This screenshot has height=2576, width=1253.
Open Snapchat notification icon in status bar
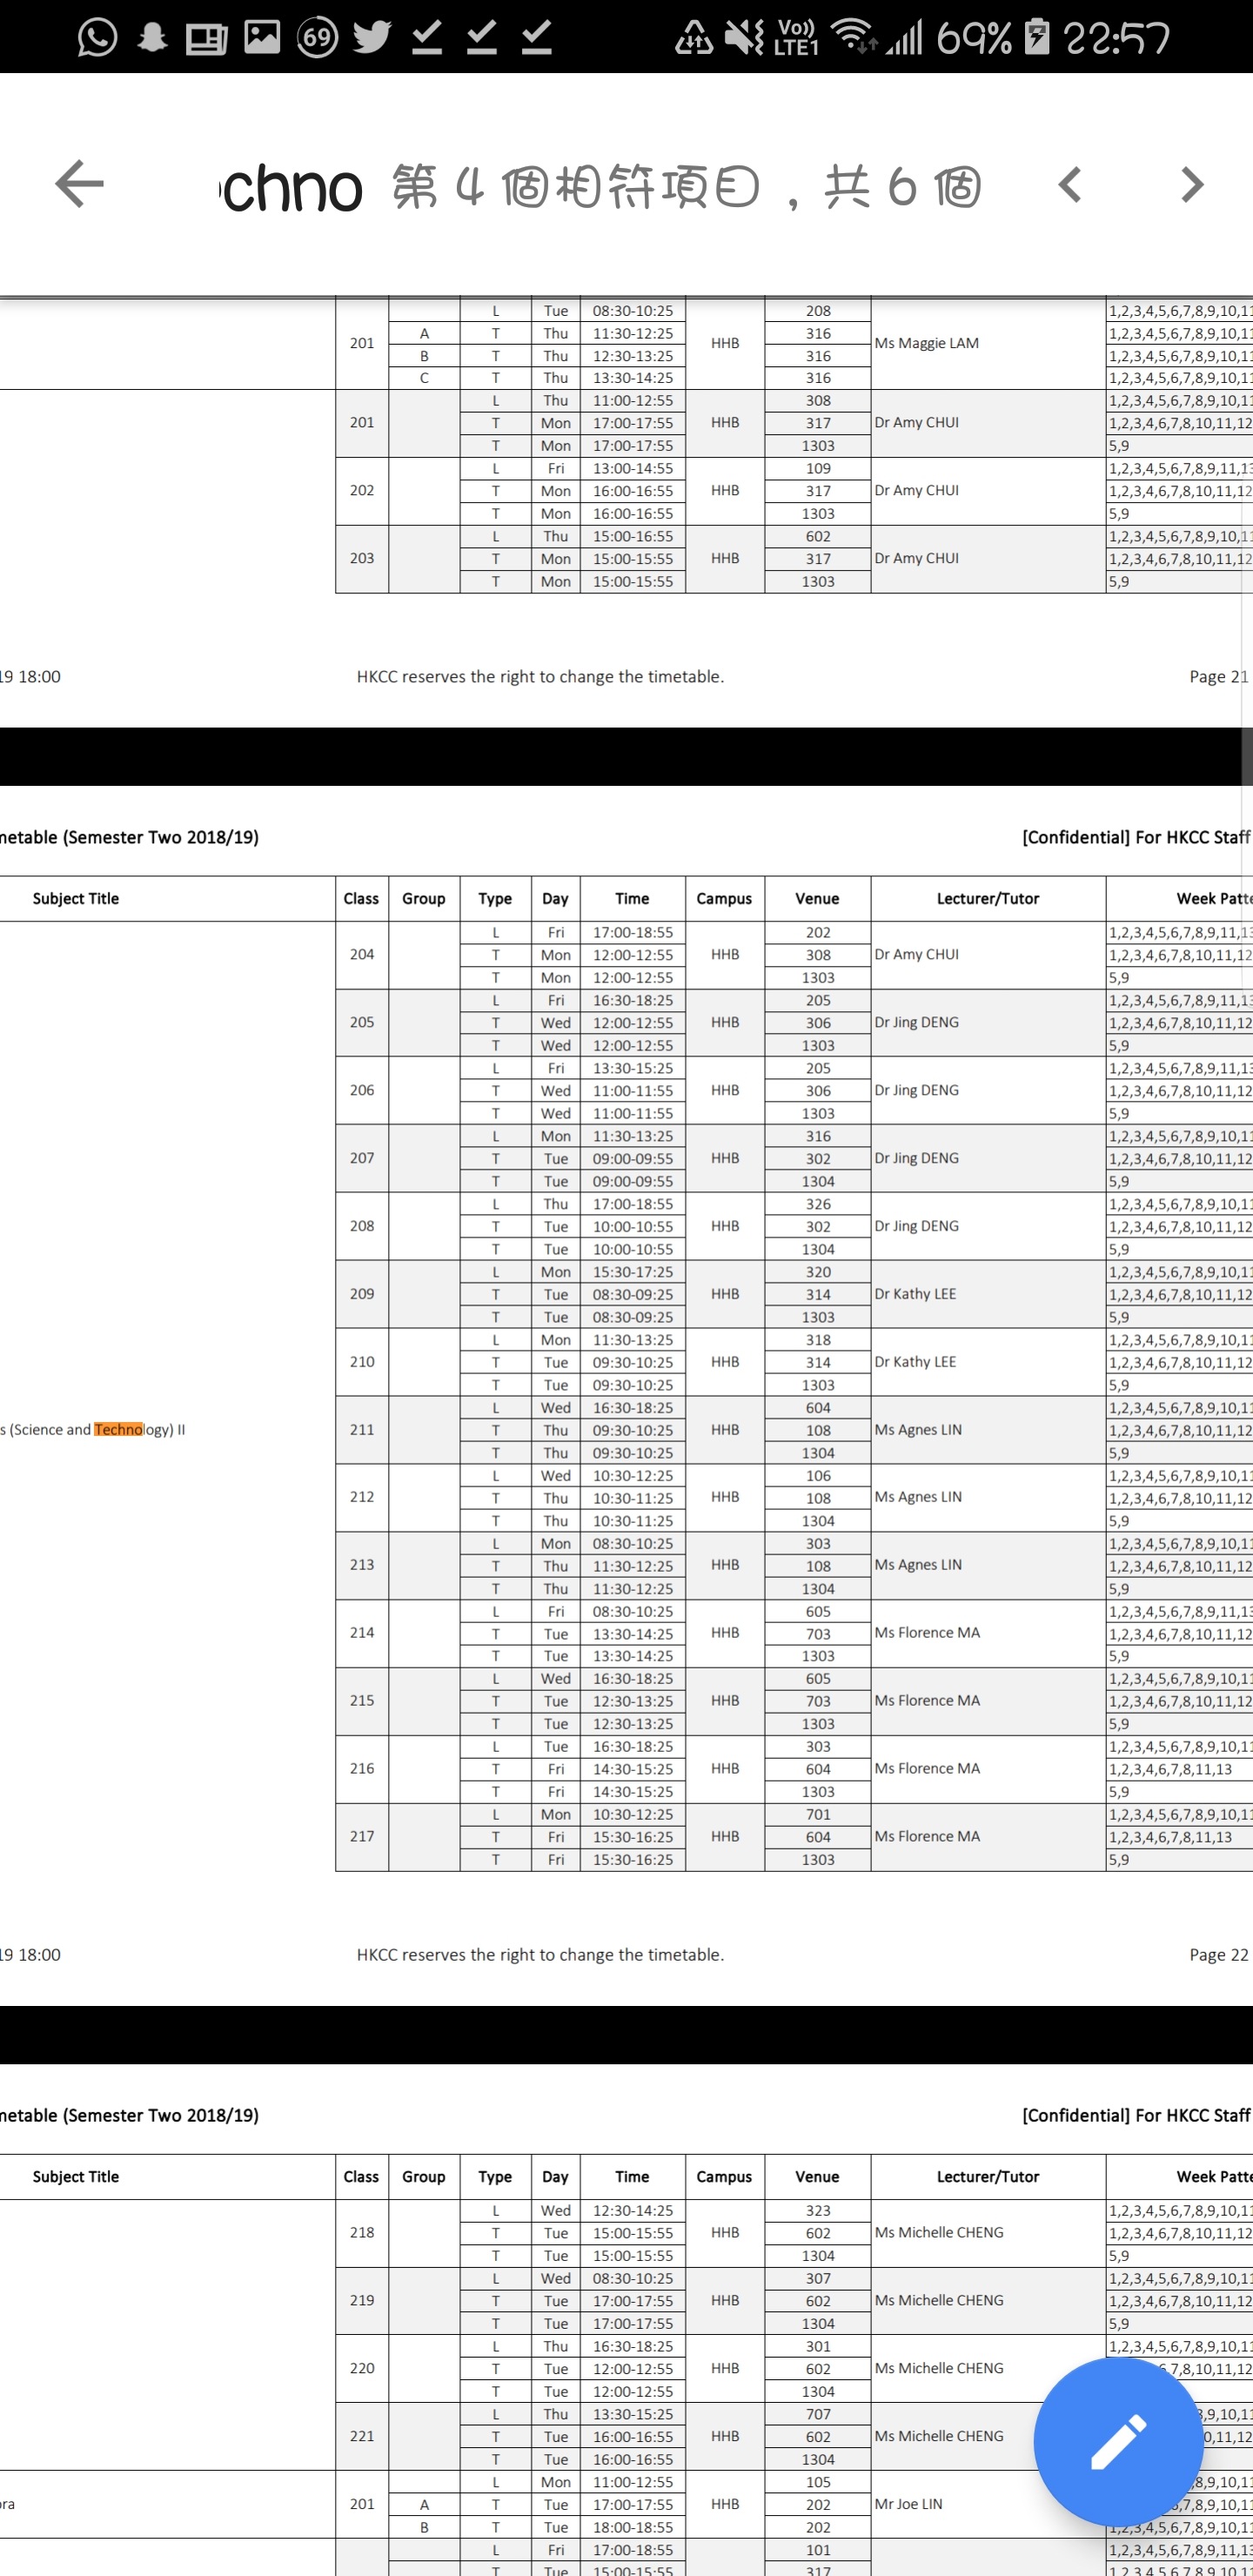[152, 38]
